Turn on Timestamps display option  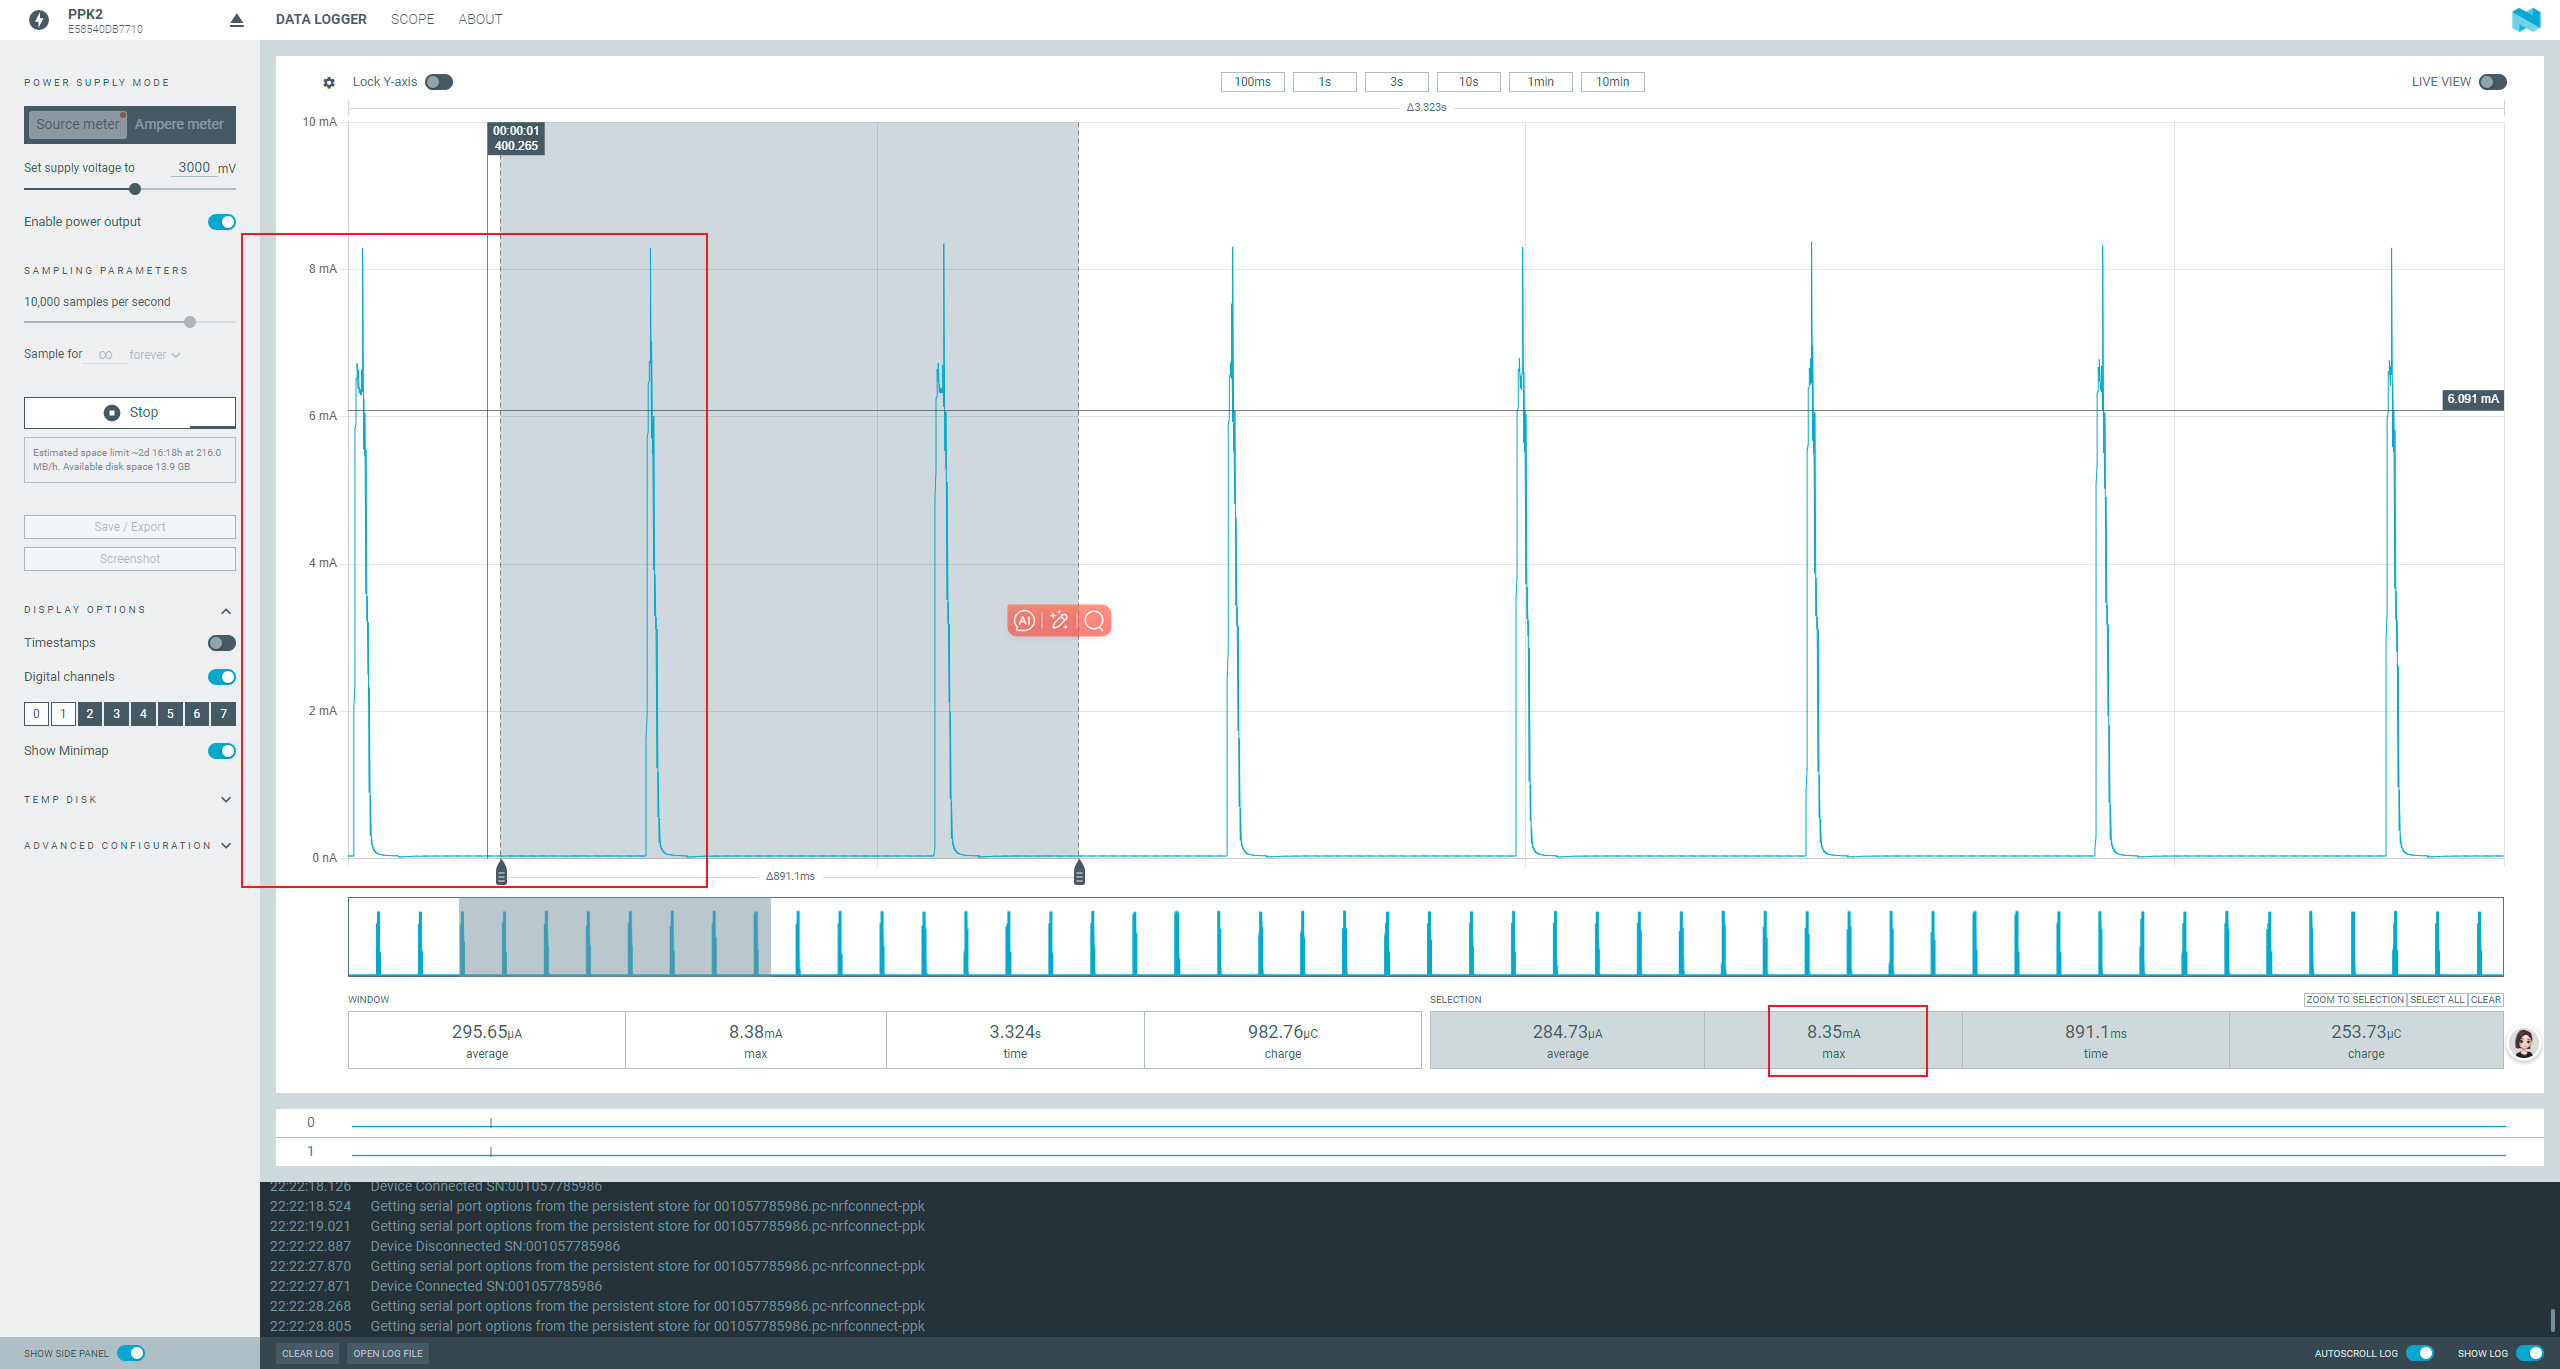222,643
